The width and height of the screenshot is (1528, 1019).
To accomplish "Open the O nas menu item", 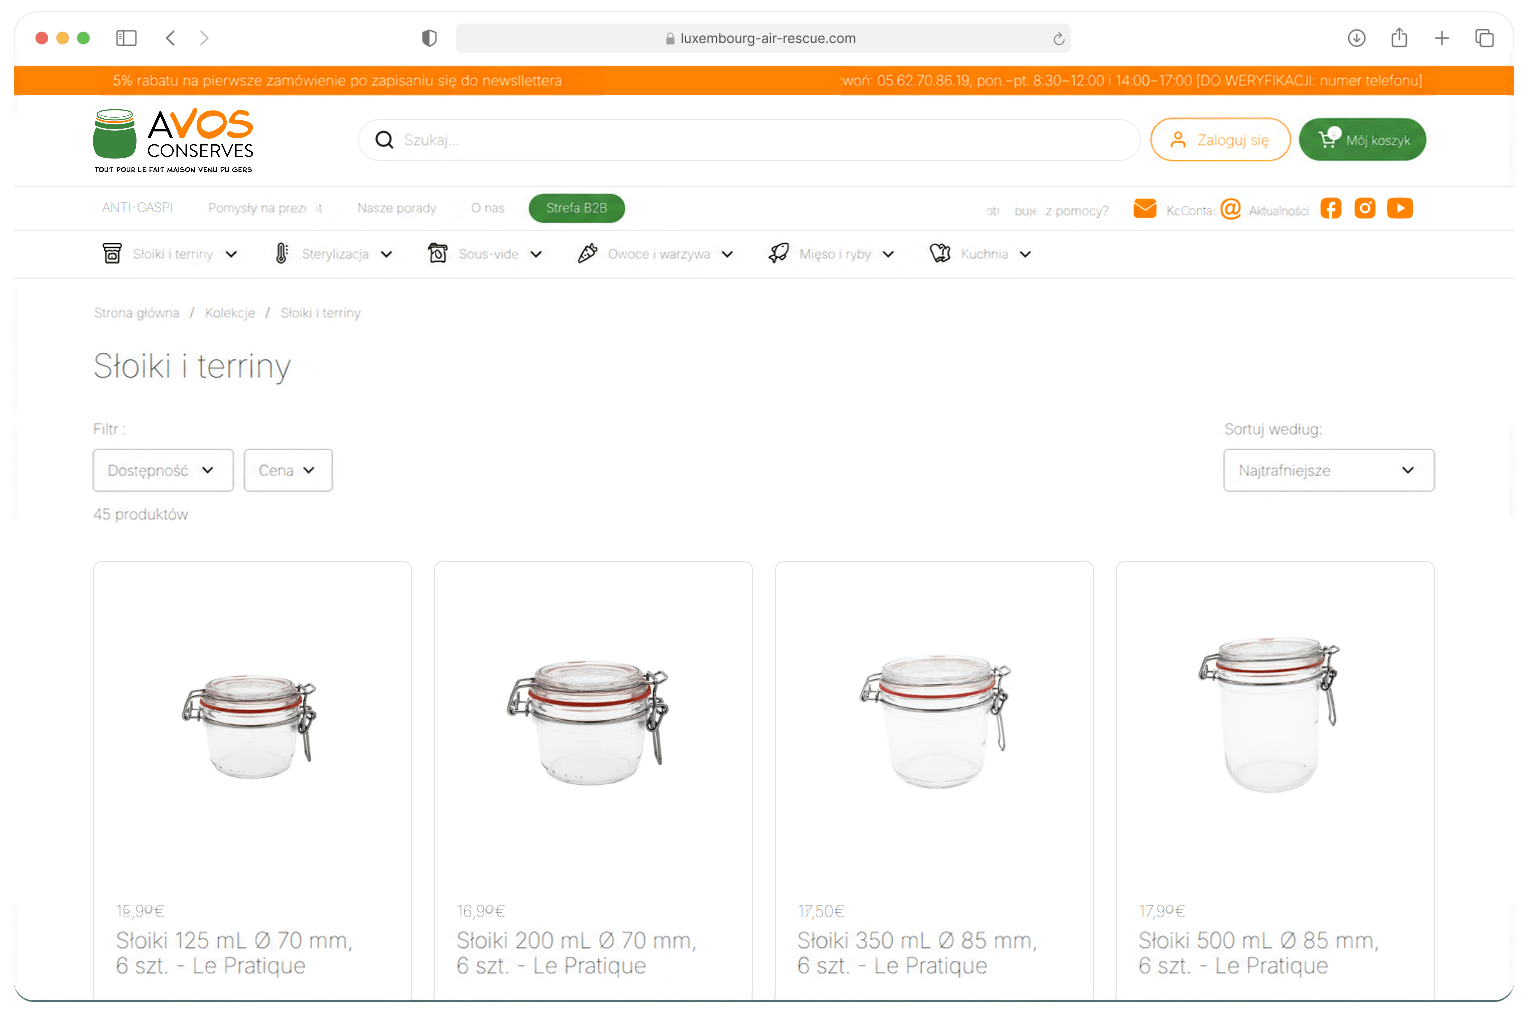I will pyautogui.click(x=488, y=208).
